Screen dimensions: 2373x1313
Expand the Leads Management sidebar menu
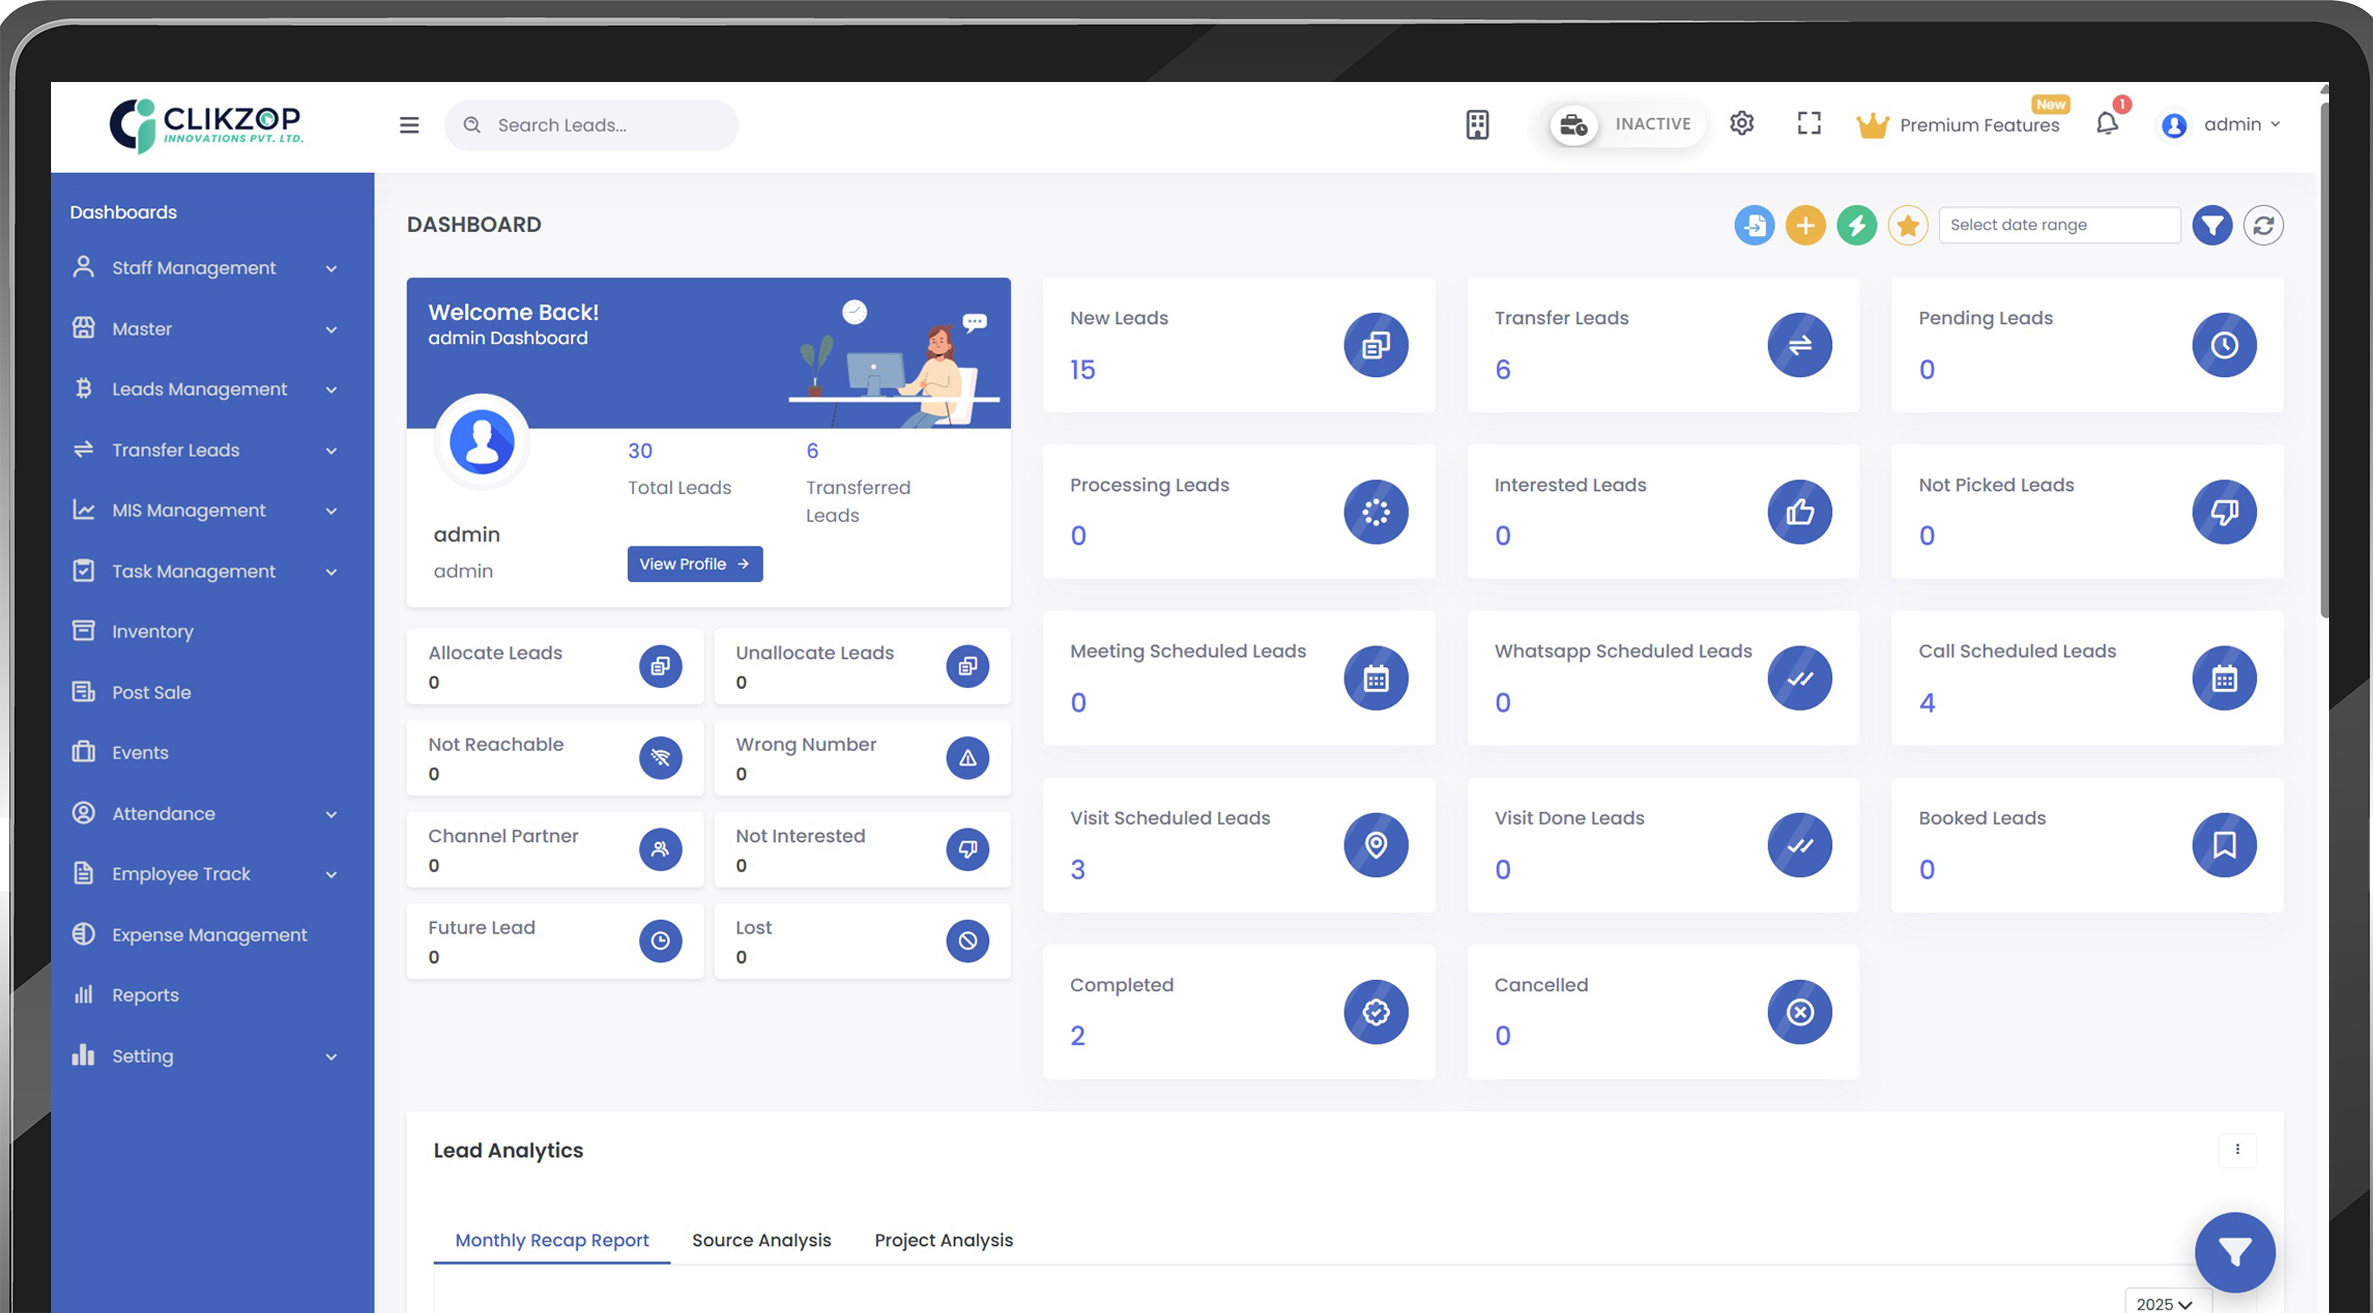click(x=199, y=389)
